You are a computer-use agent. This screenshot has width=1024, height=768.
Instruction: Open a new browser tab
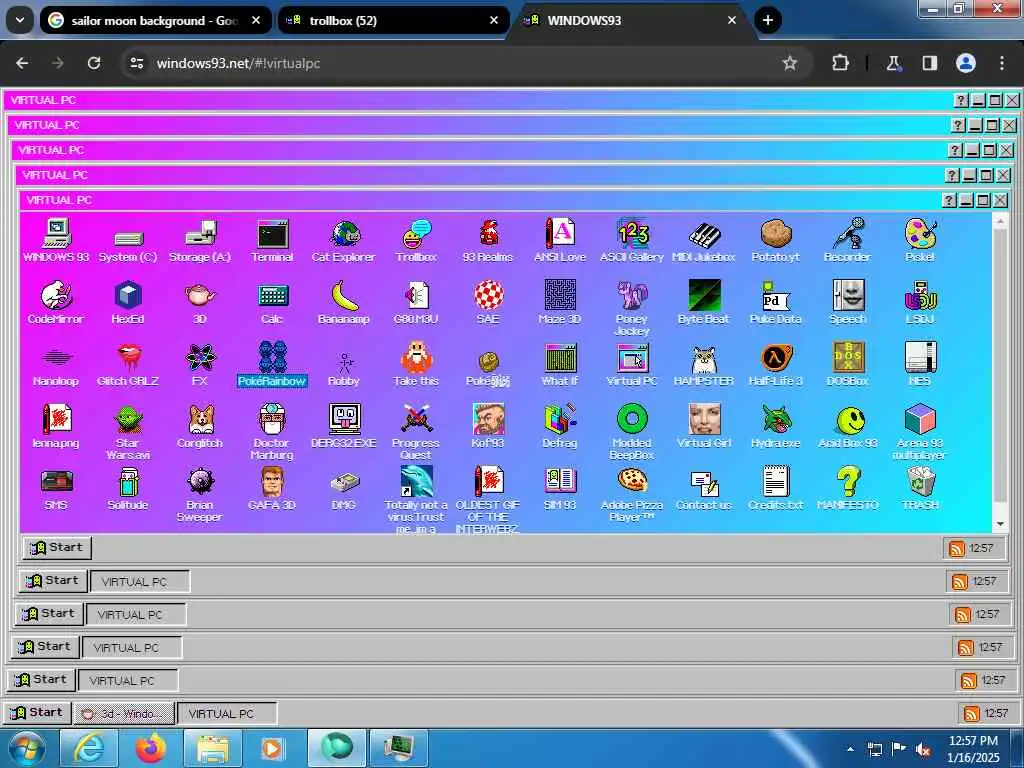click(768, 20)
